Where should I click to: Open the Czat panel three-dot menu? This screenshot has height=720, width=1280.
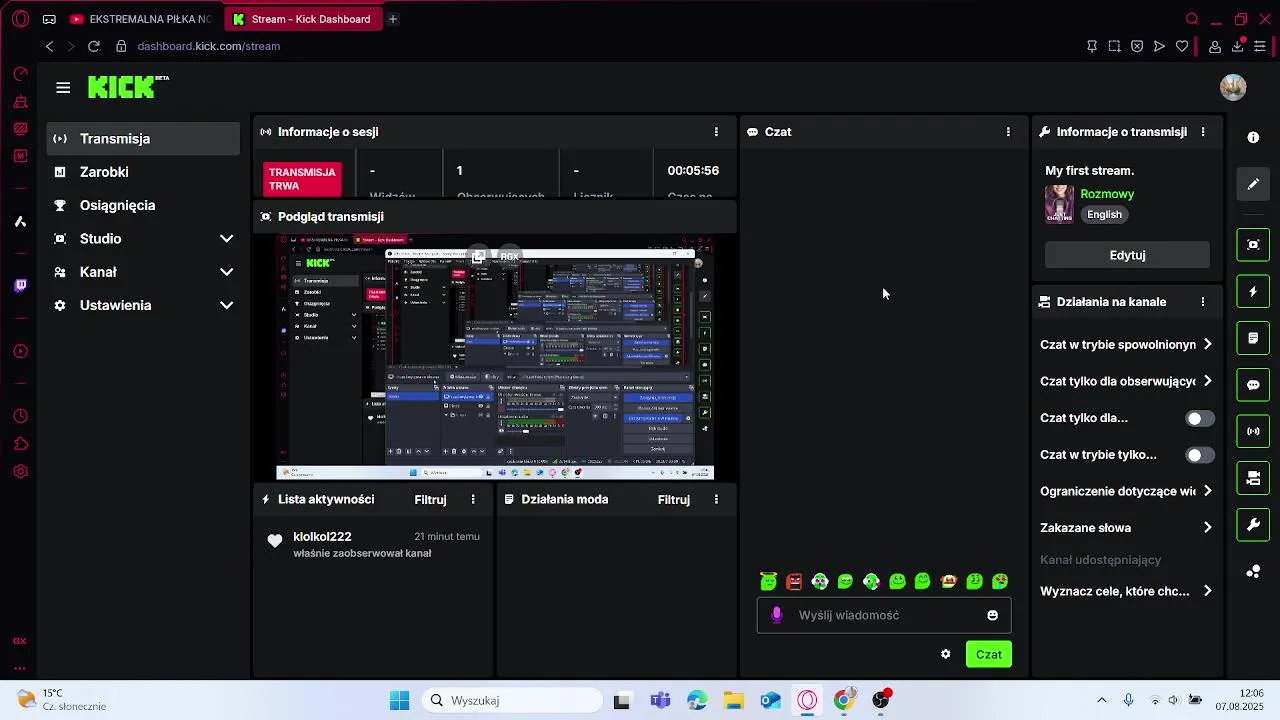[1008, 132]
